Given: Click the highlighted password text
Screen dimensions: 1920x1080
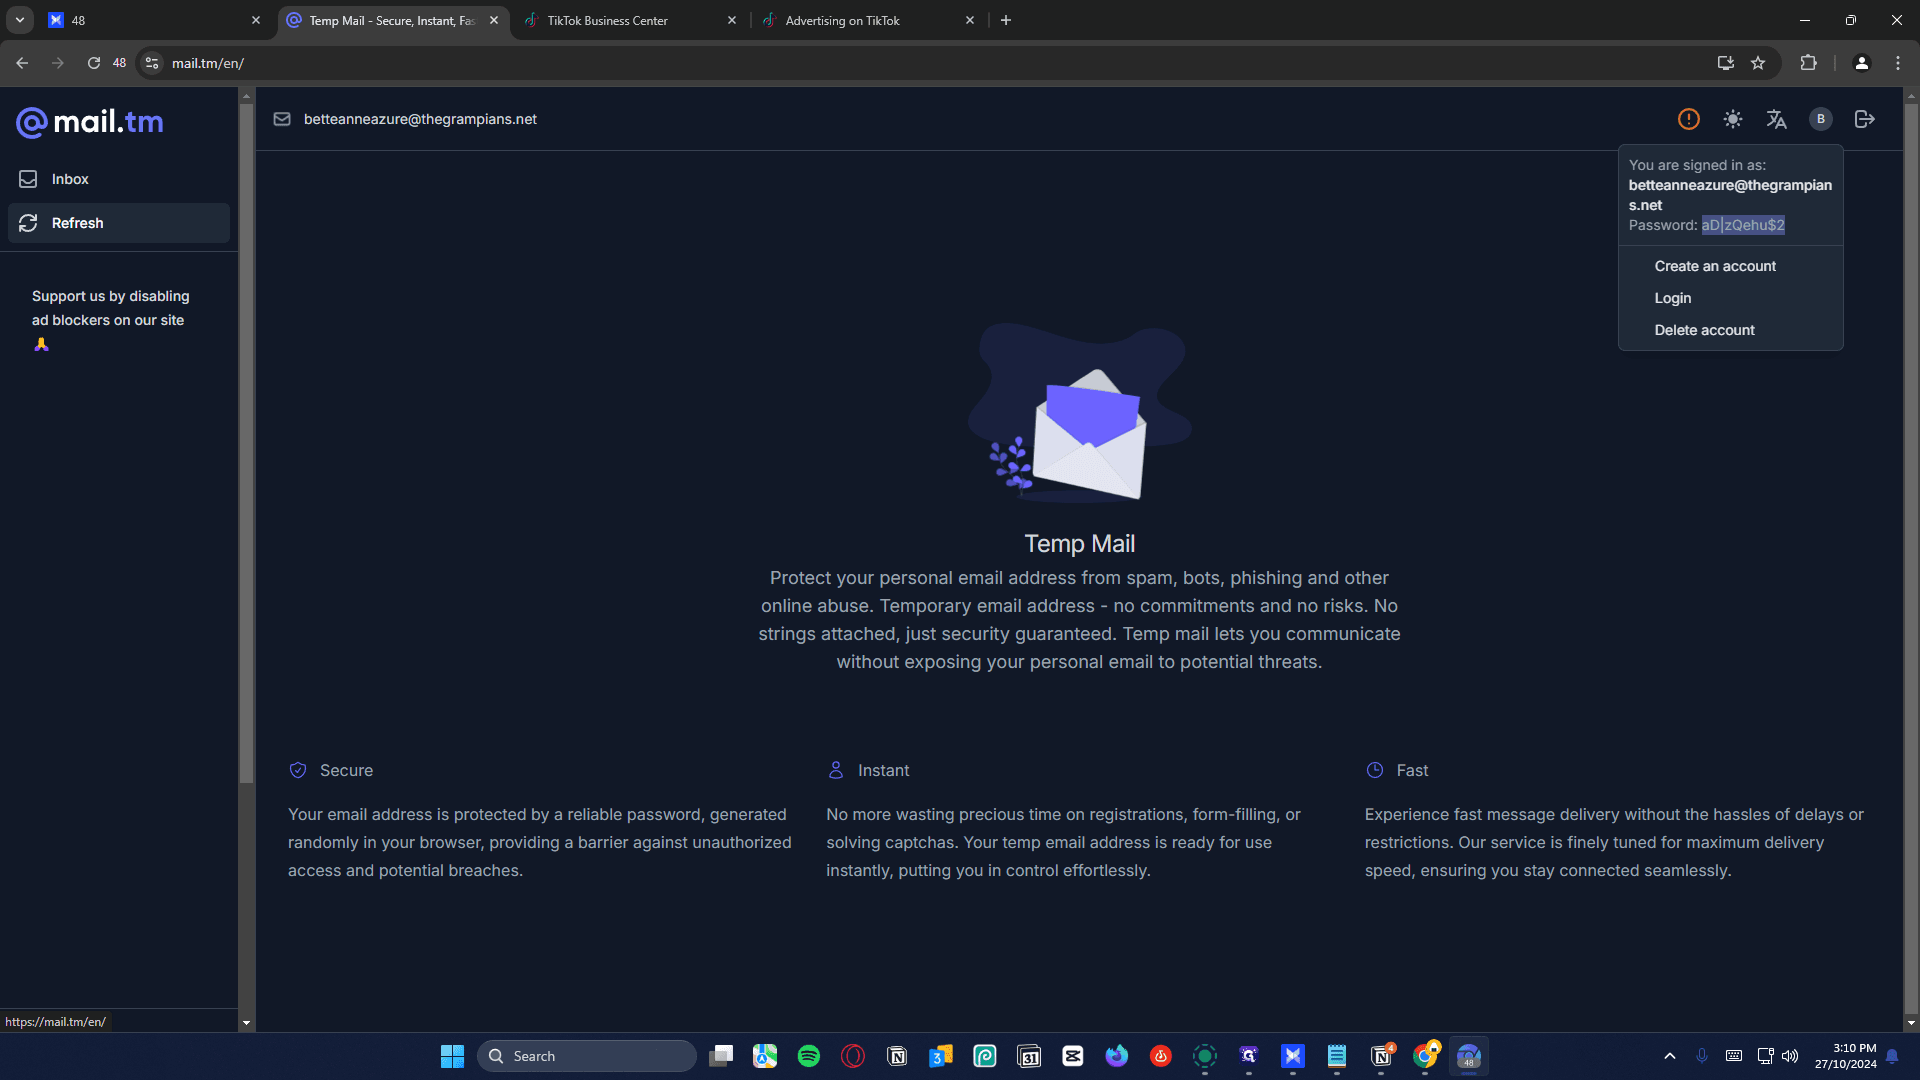Looking at the screenshot, I should click(1743, 225).
